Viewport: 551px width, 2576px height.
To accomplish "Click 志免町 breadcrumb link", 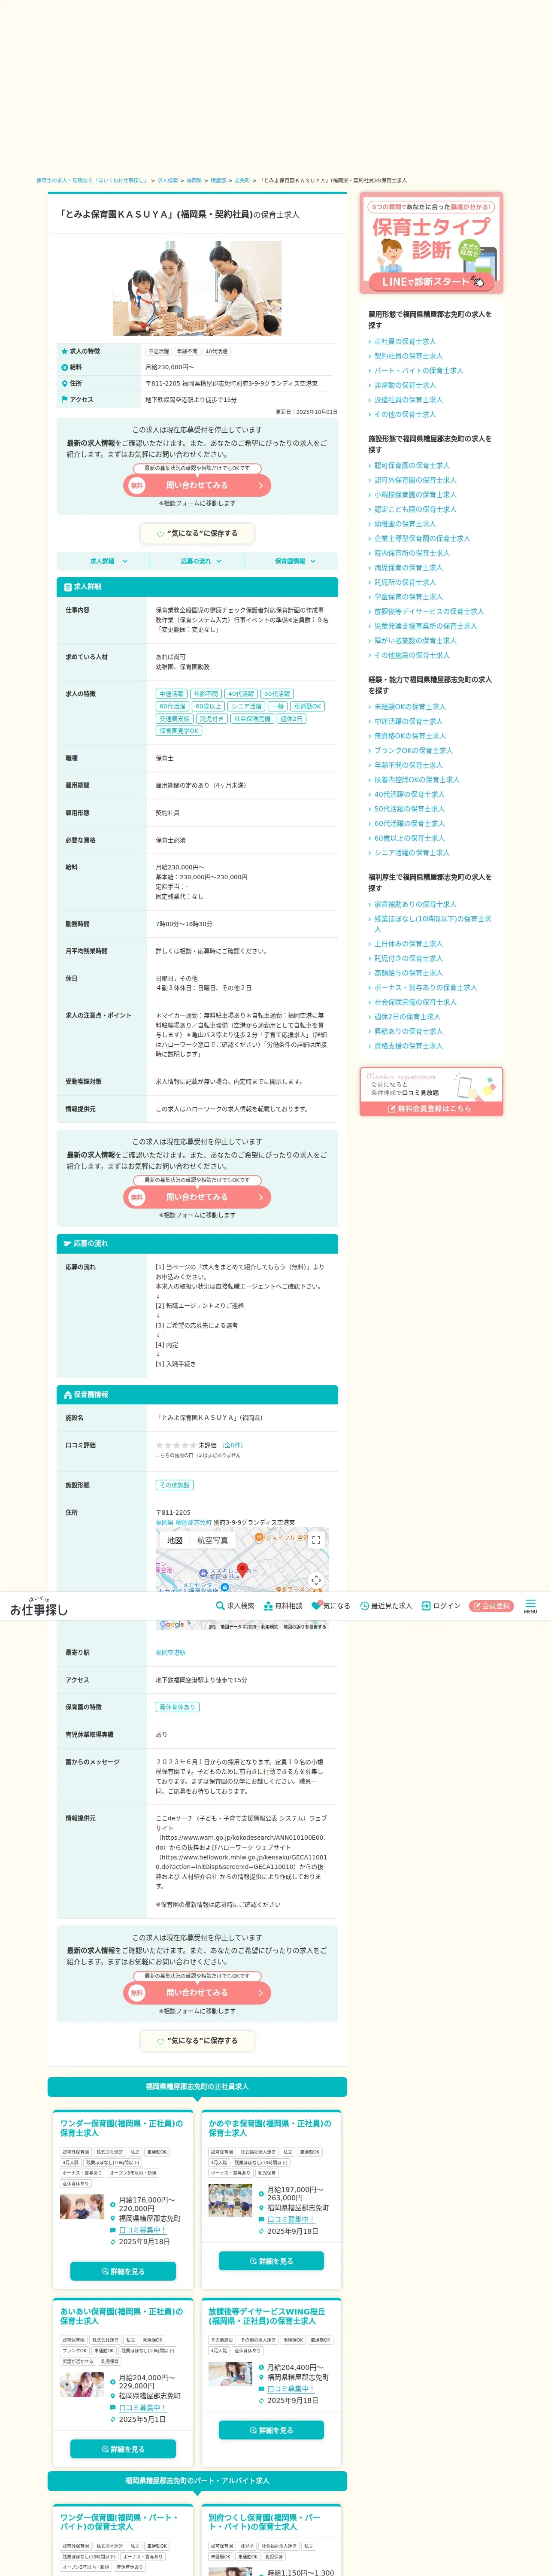I will (x=242, y=181).
